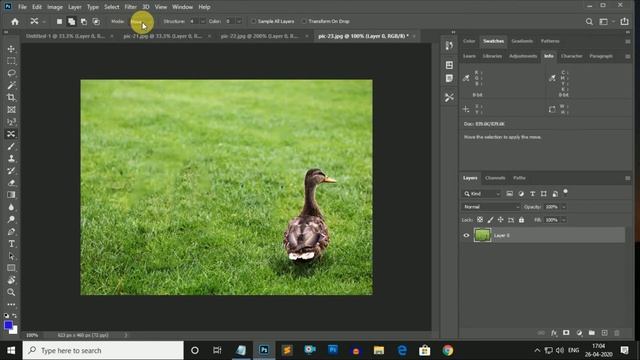Image resolution: width=640 pixels, height=360 pixels.
Task: Click the foreground blue color swatch
Action: [8, 325]
